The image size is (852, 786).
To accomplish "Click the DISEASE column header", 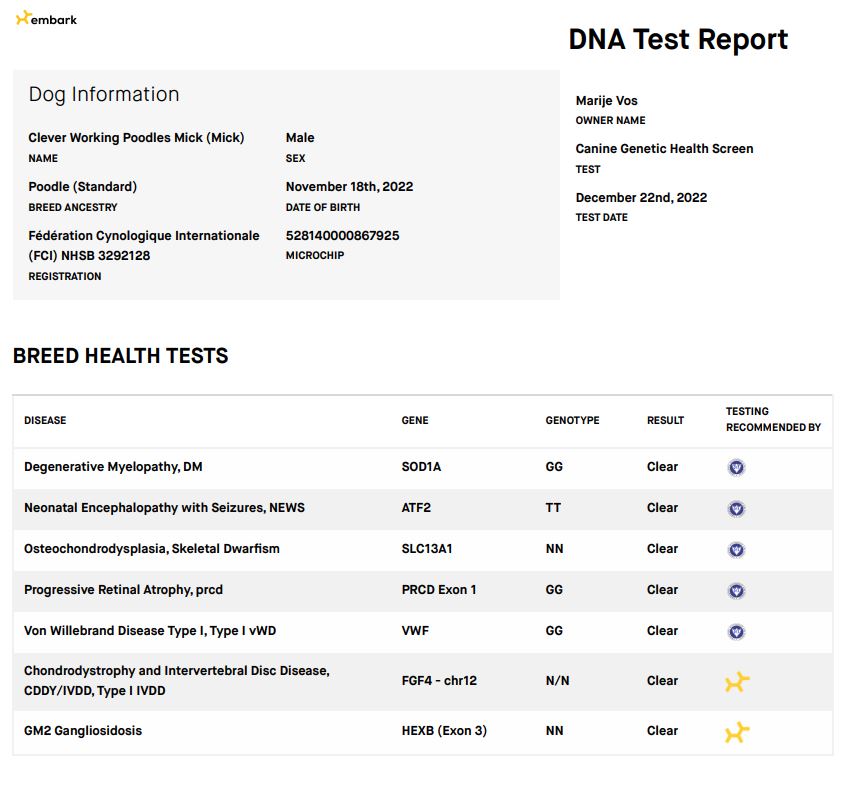I will point(45,420).
